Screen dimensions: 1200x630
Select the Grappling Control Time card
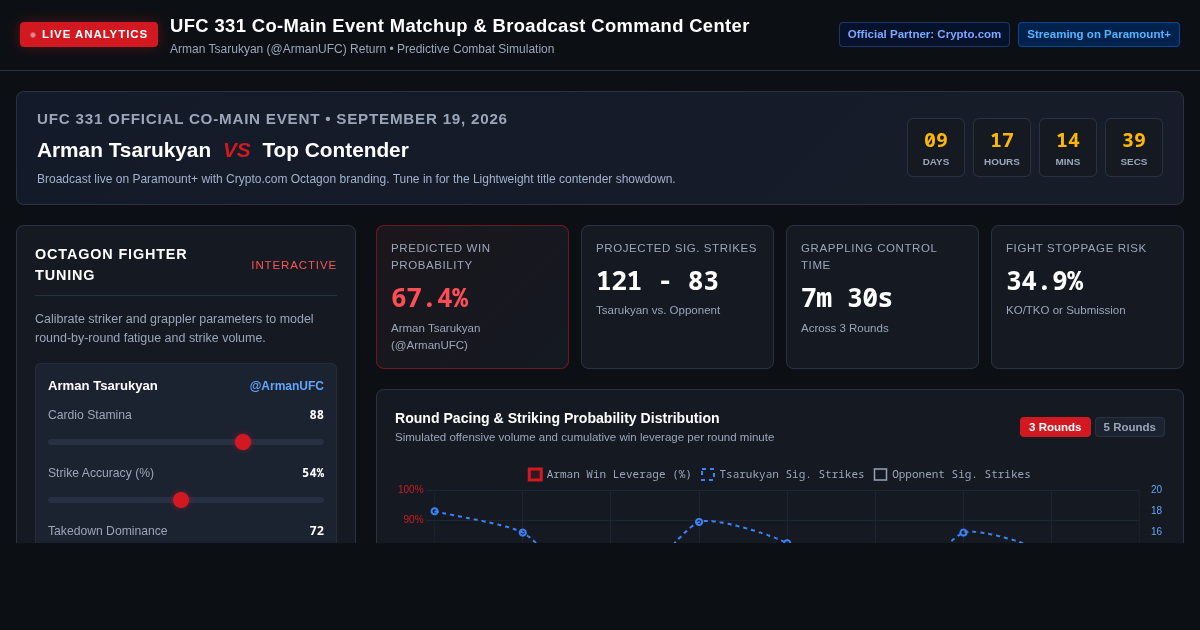pos(882,297)
